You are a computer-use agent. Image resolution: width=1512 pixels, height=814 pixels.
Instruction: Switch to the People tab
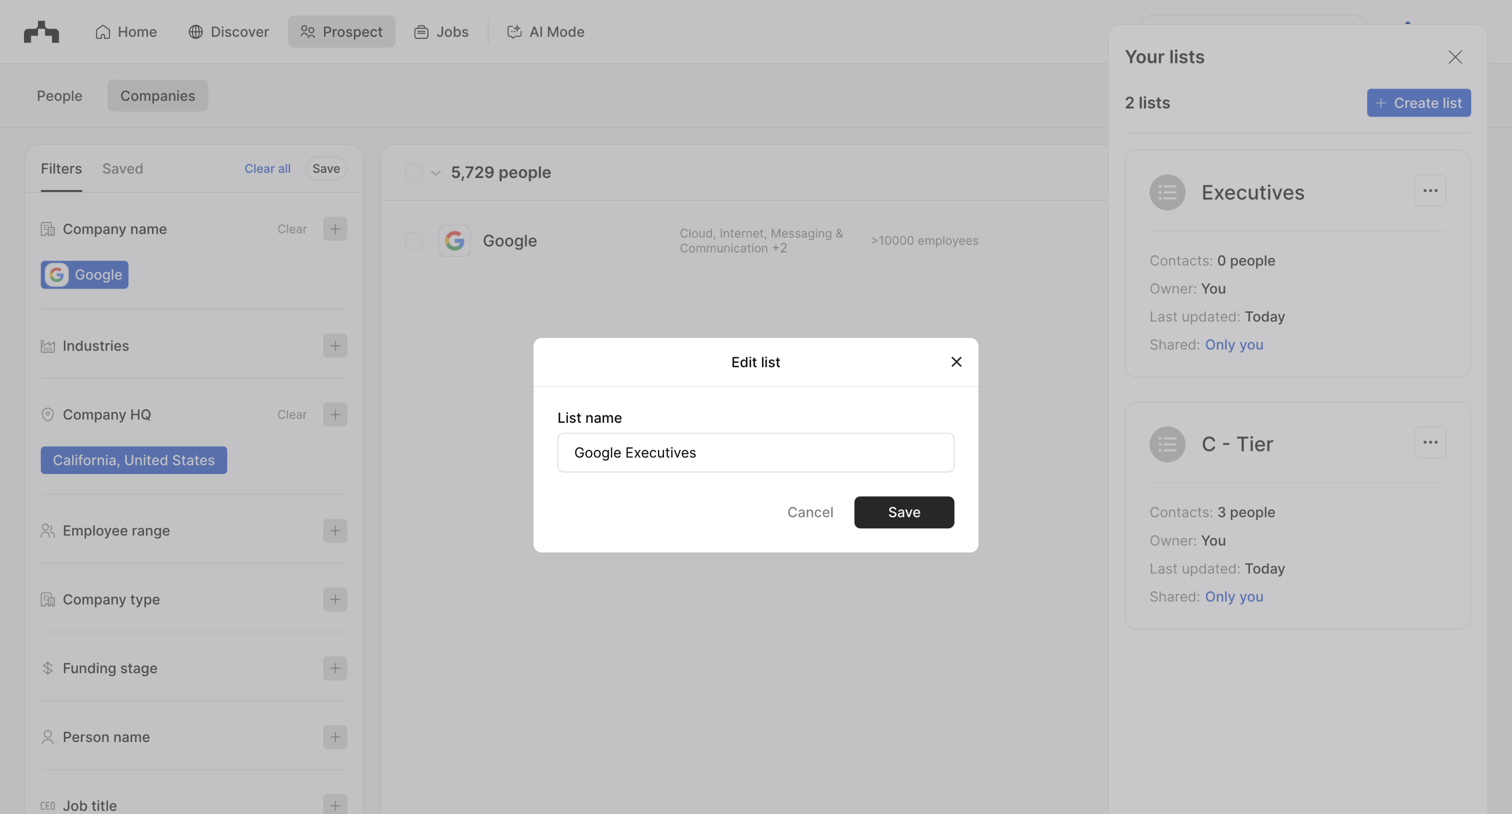tap(60, 96)
